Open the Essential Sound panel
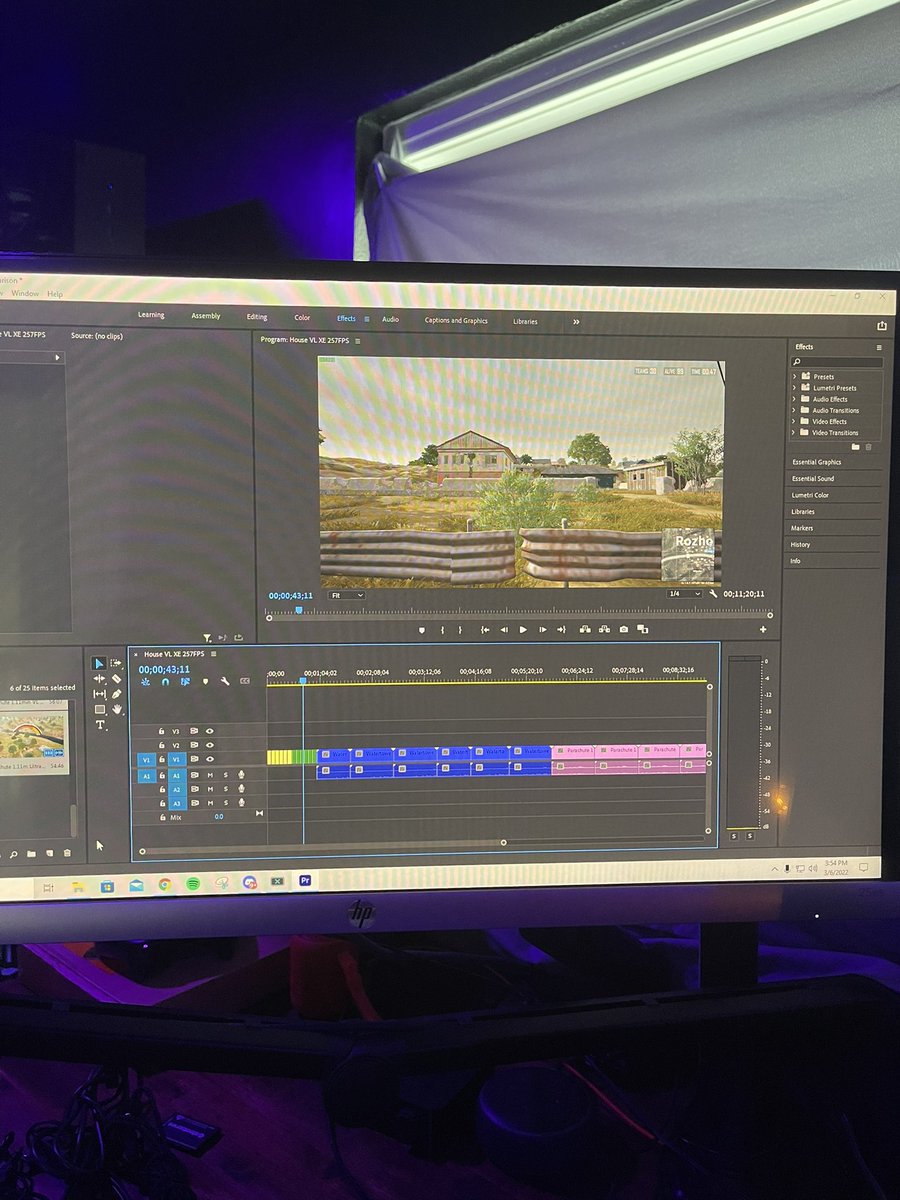The height and width of the screenshot is (1200, 900). [813, 479]
